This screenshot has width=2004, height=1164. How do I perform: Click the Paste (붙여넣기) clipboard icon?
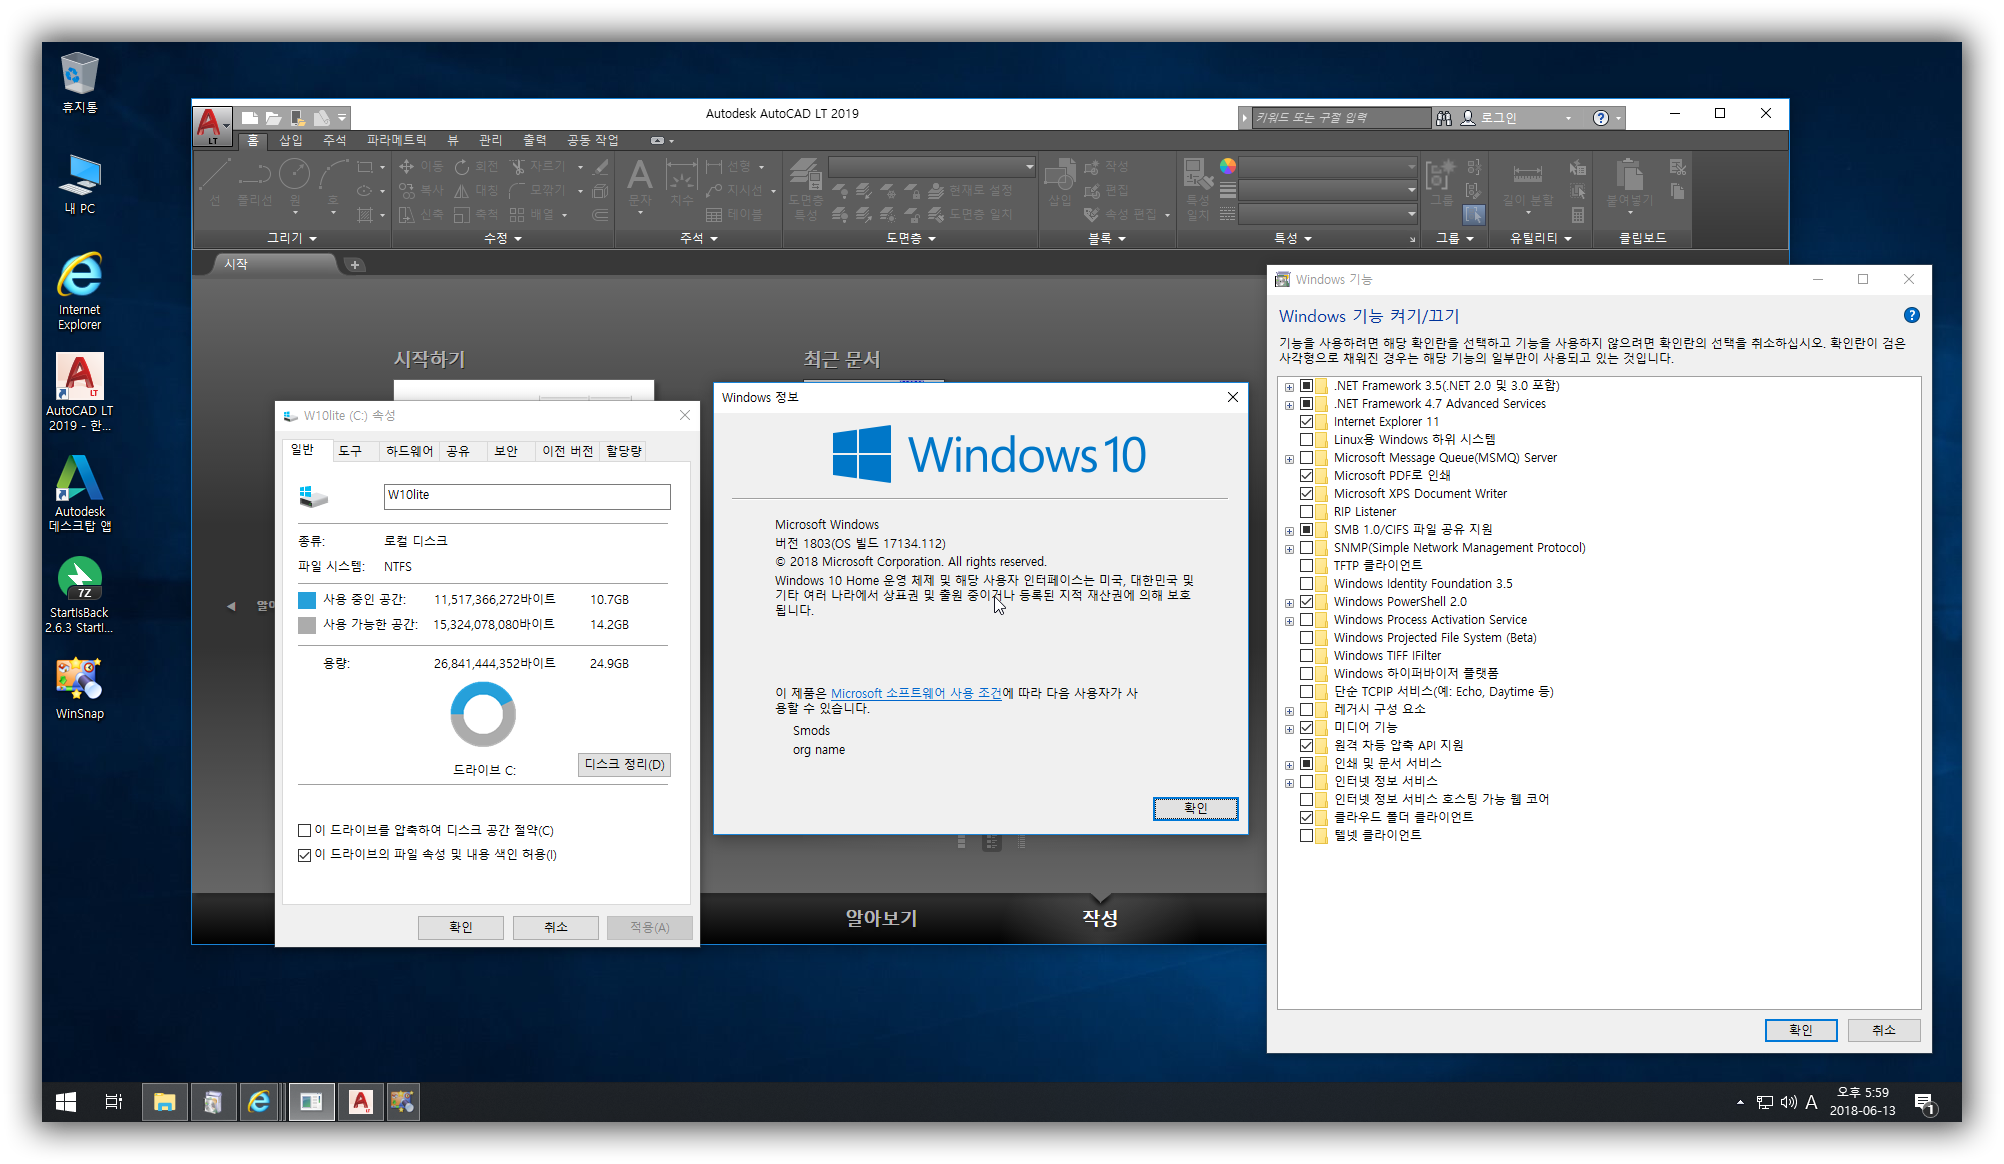[1630, 175]
